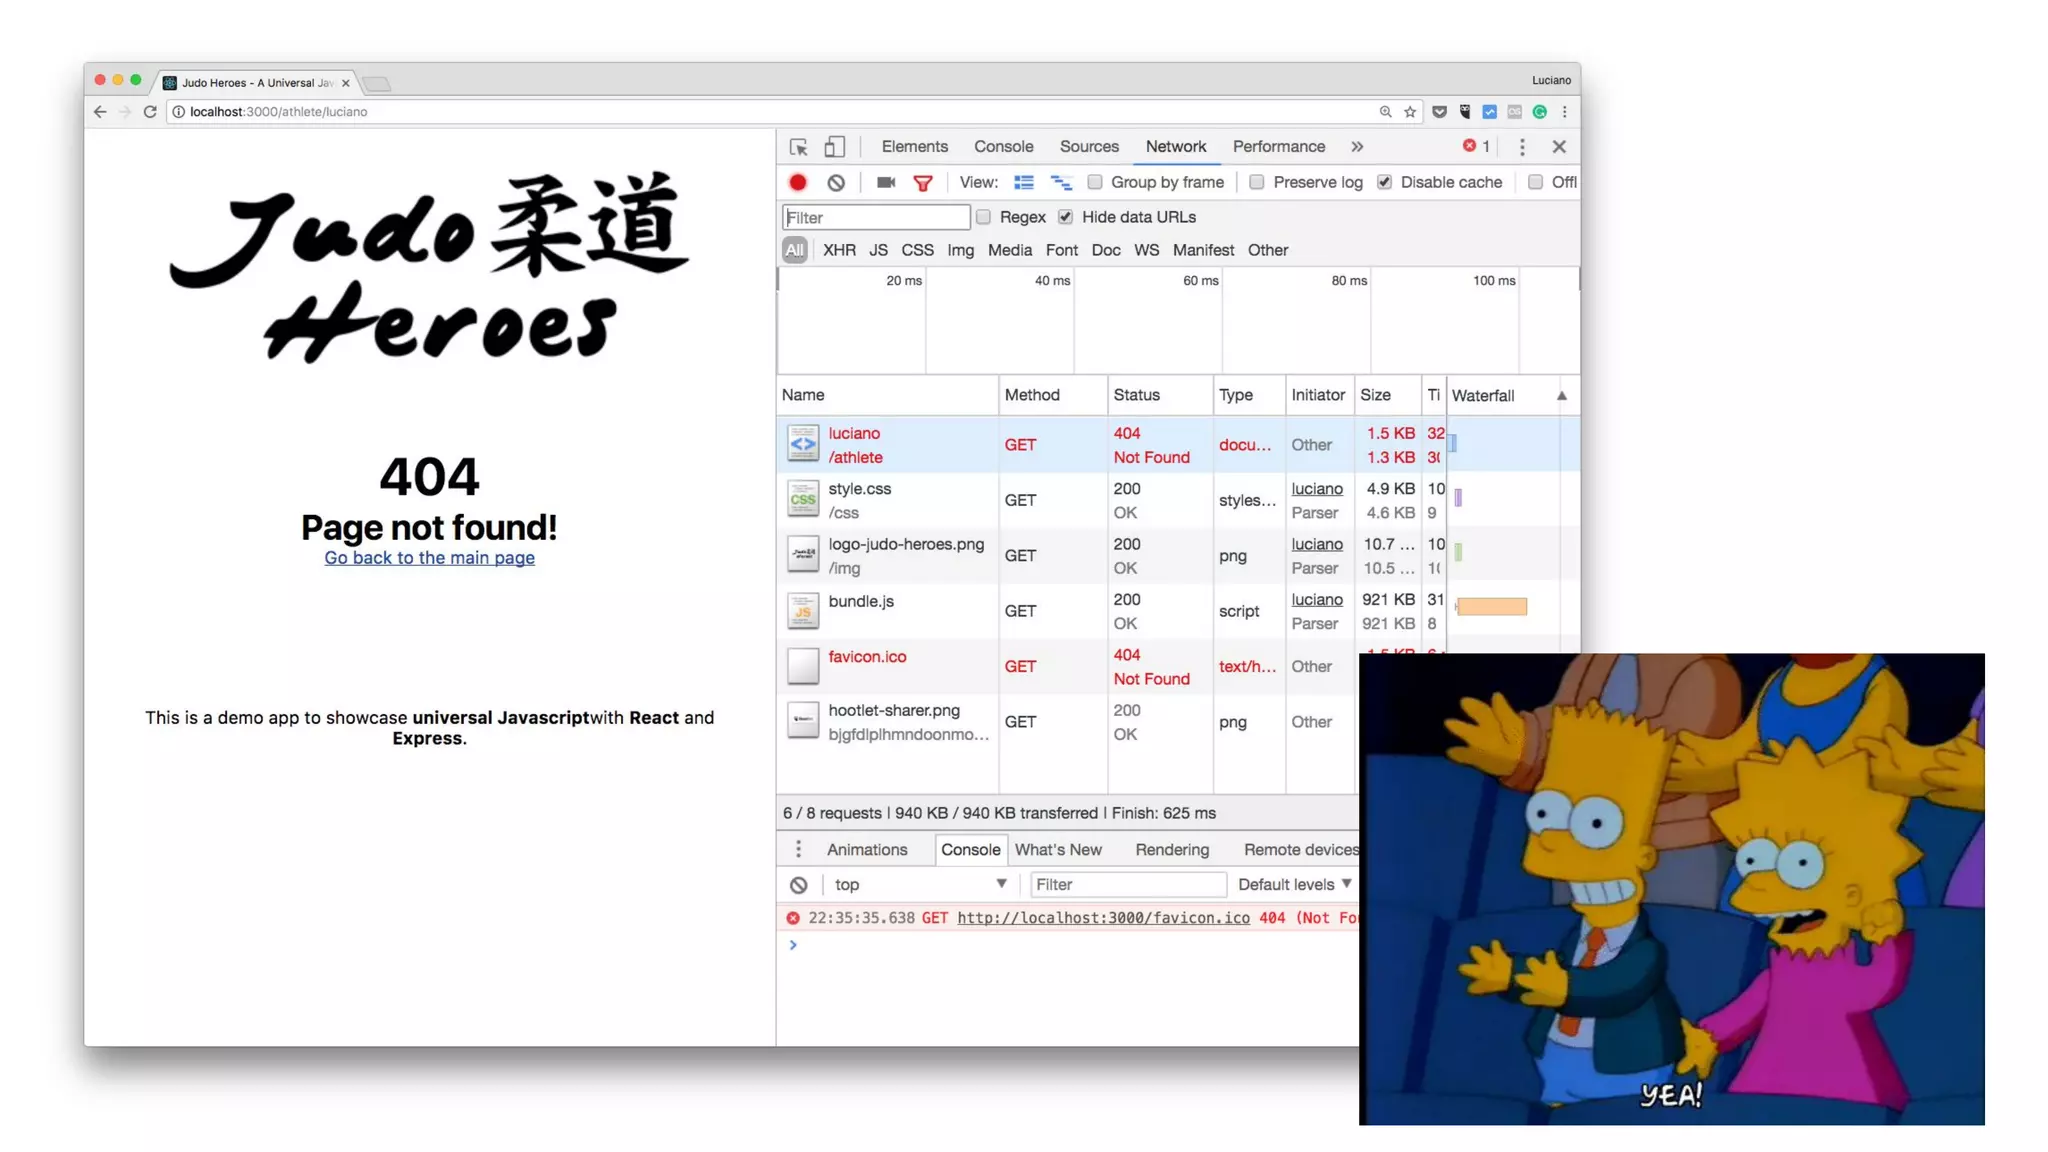
Task: Filter requests by XHR type
Action: pos(838,250)
